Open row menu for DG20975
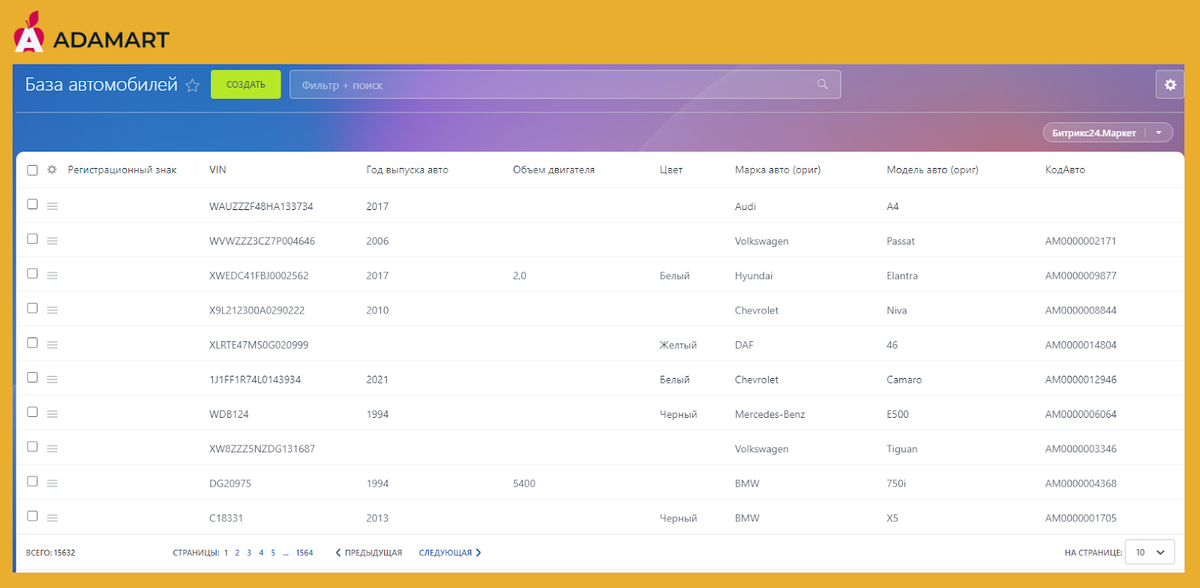The width and height of the screenshot is (1200, 588). 52,484
